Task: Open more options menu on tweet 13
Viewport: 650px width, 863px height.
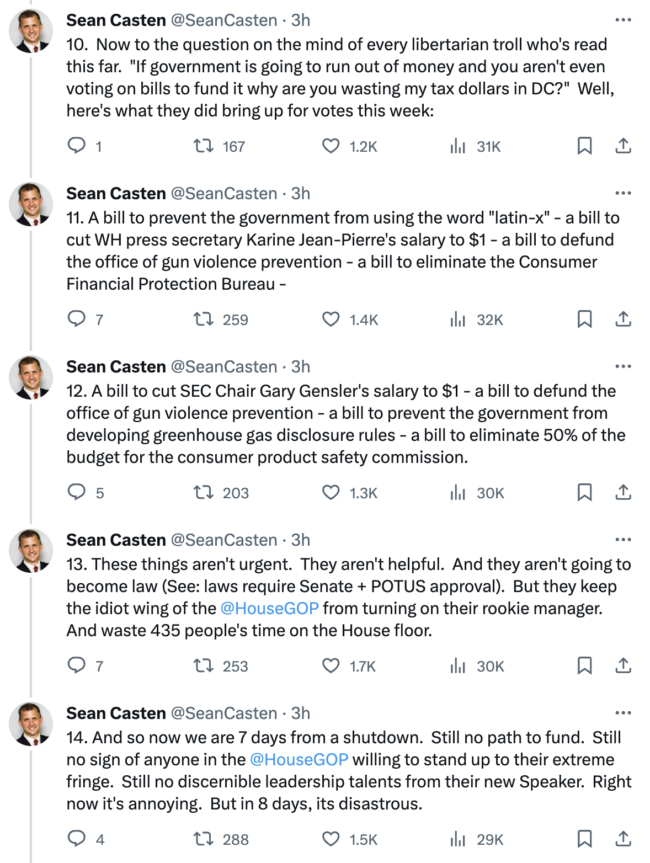Action: pyautogui.click(x=623, y=539)
